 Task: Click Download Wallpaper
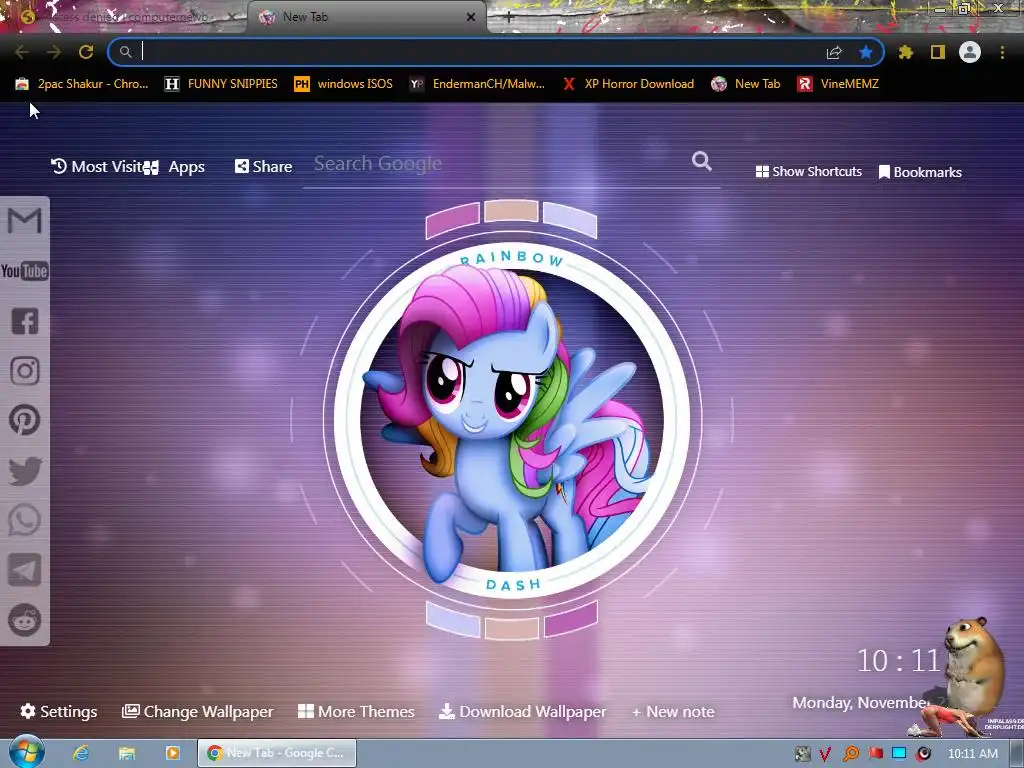[x=522, y=711]
